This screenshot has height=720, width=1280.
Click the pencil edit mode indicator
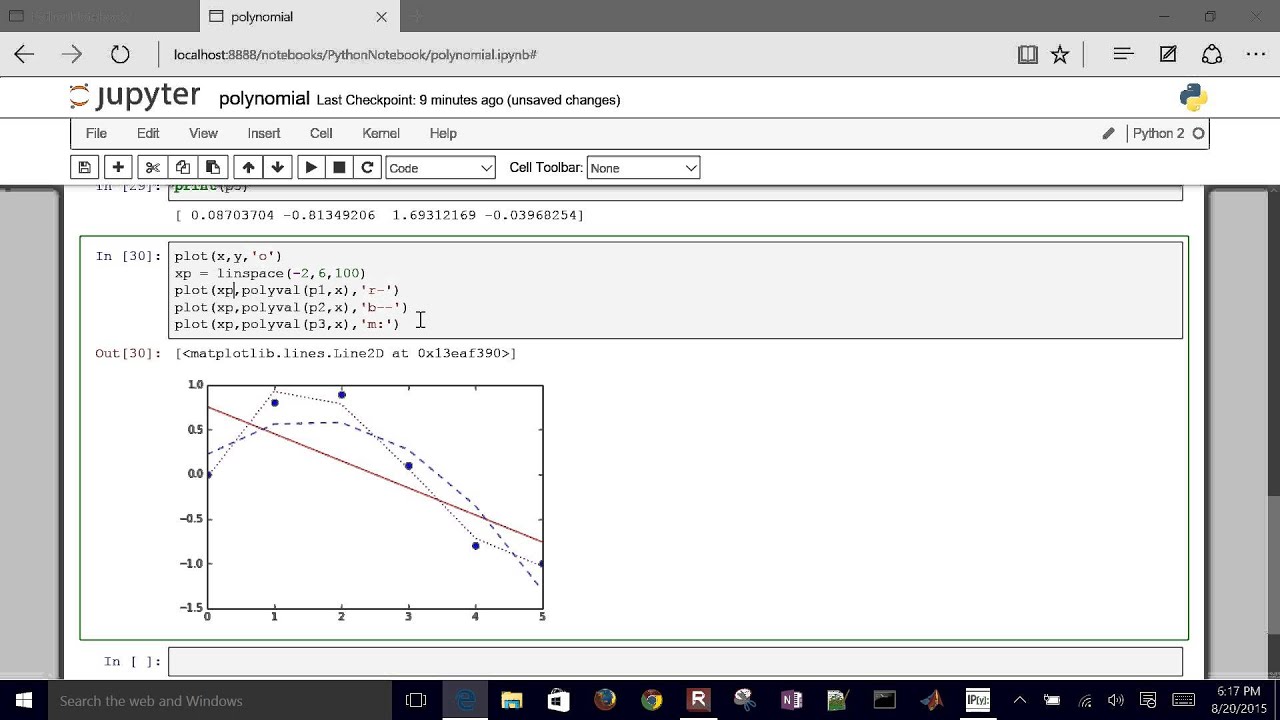(1108, 133)
